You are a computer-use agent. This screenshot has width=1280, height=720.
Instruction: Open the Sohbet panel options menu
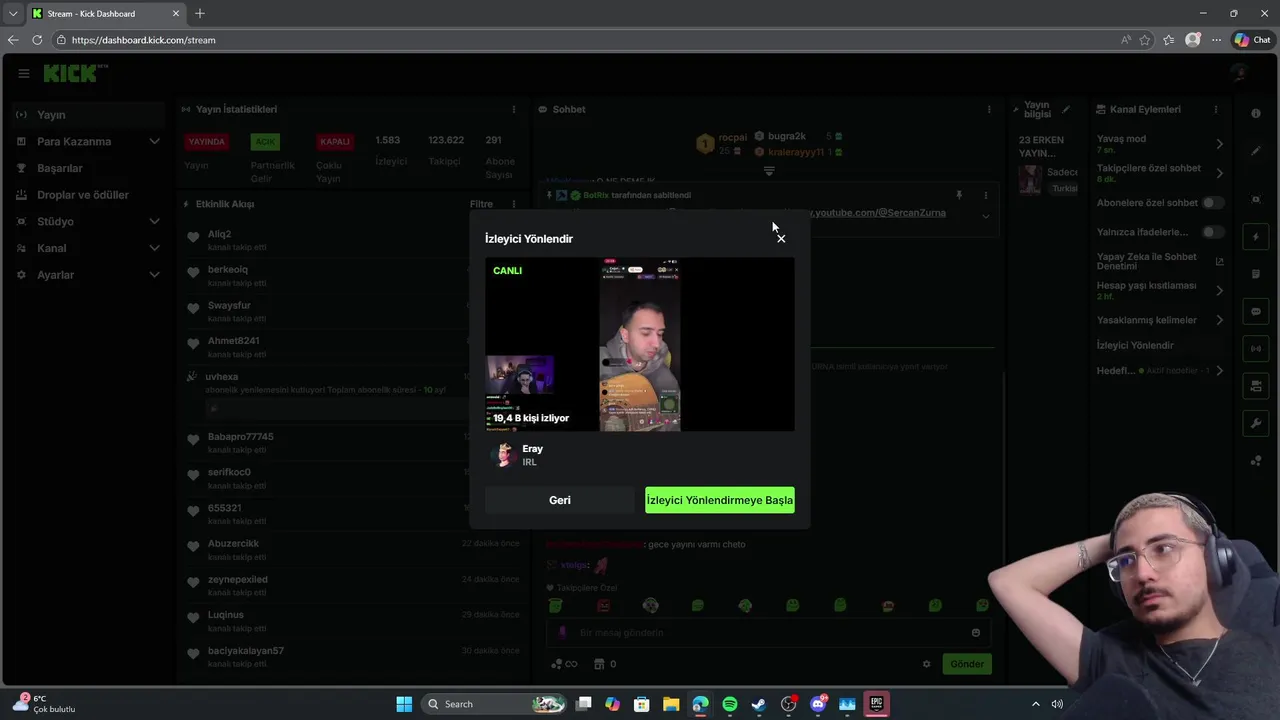click(989, 109)
